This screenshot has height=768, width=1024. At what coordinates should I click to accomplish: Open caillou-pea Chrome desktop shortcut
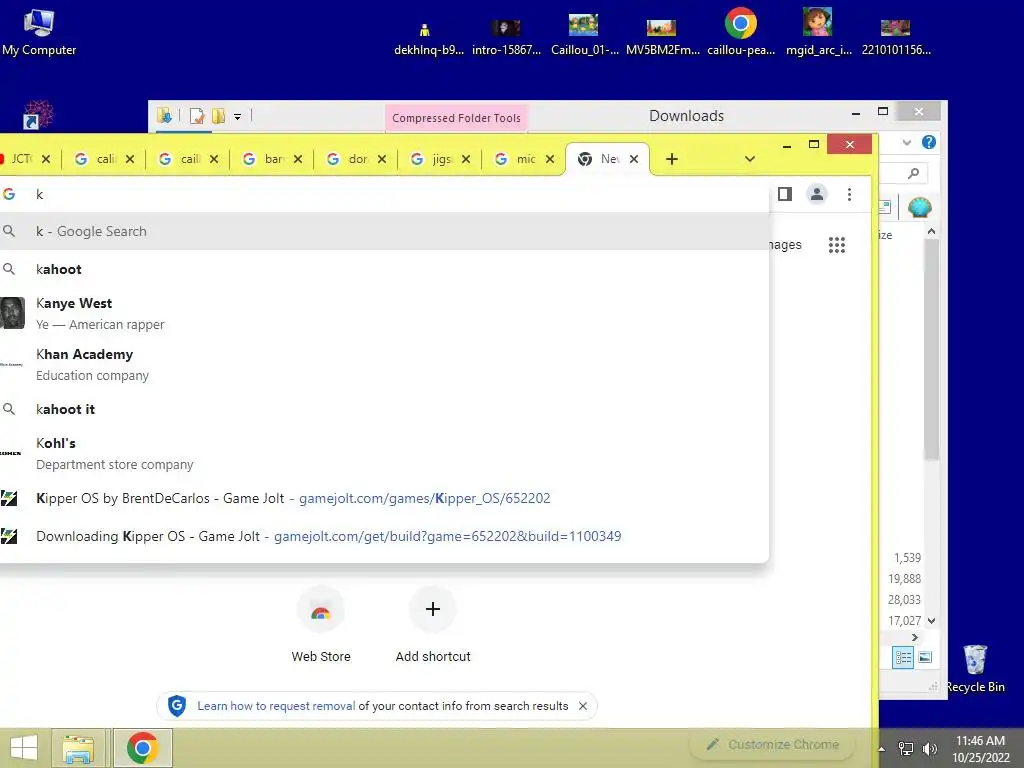[x=741, y=33]
